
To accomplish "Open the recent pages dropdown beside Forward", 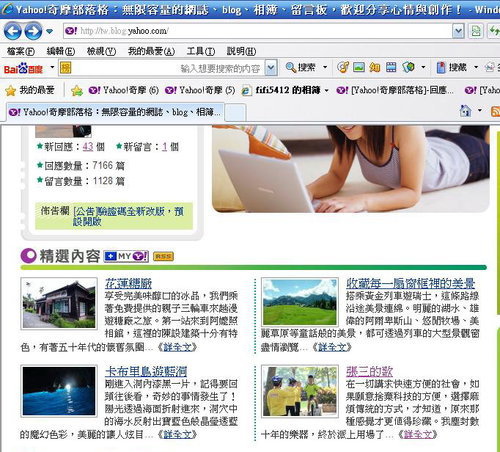I will [x=50, y=32].
